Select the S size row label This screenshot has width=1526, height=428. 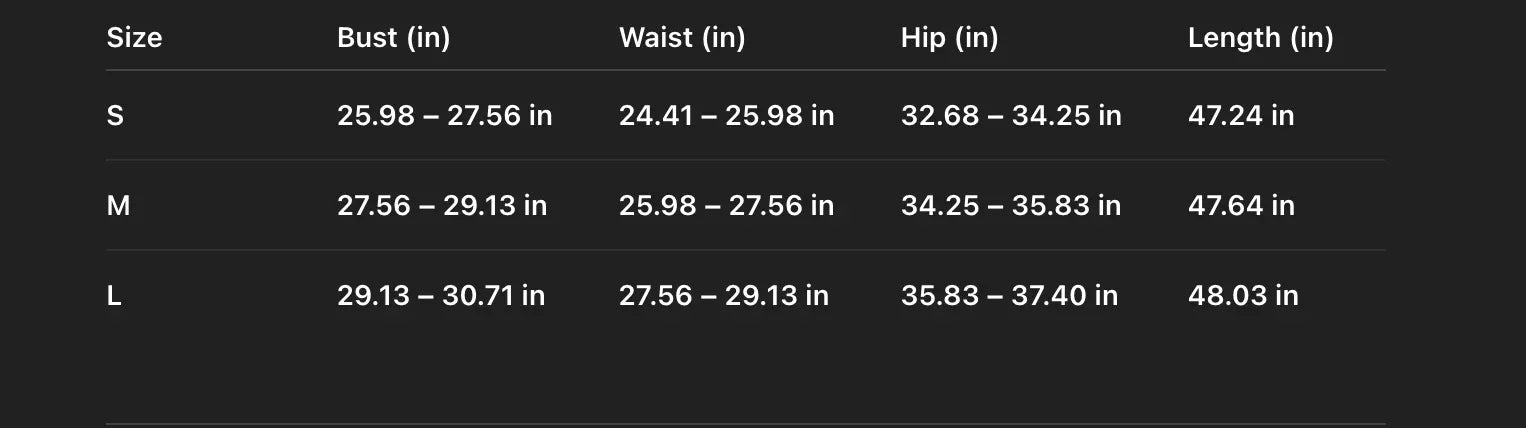tap(115, 116)
